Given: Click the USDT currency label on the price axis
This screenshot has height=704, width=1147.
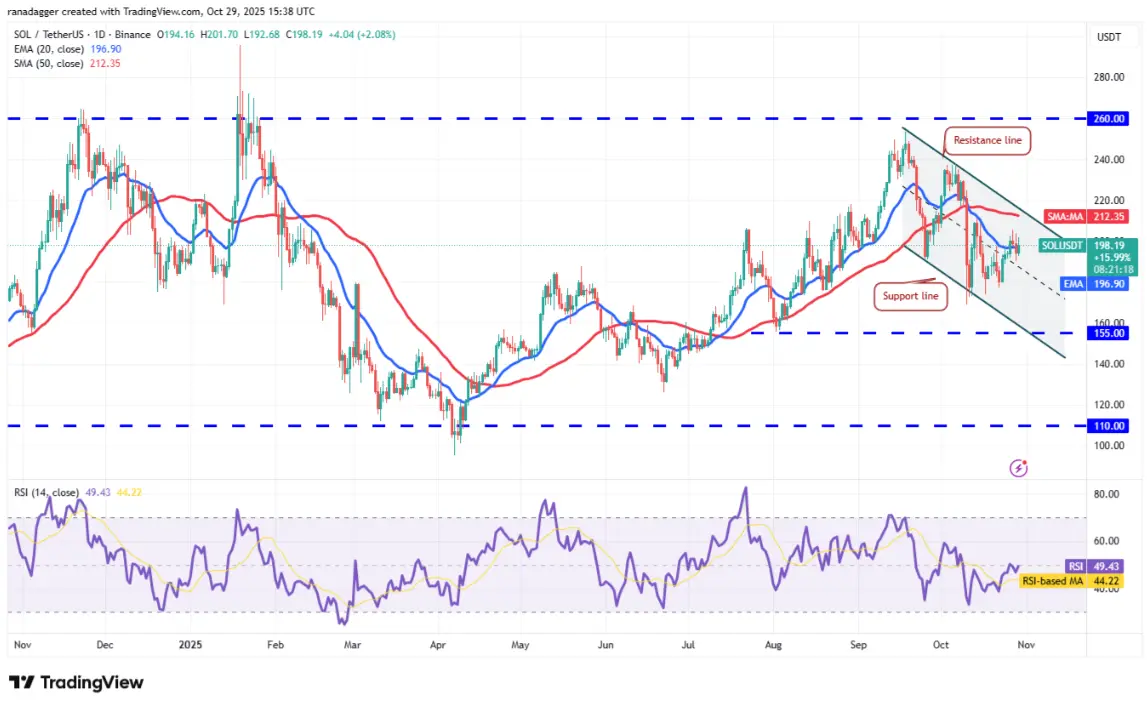Looking at the screenshot, I should point(1108,37).
